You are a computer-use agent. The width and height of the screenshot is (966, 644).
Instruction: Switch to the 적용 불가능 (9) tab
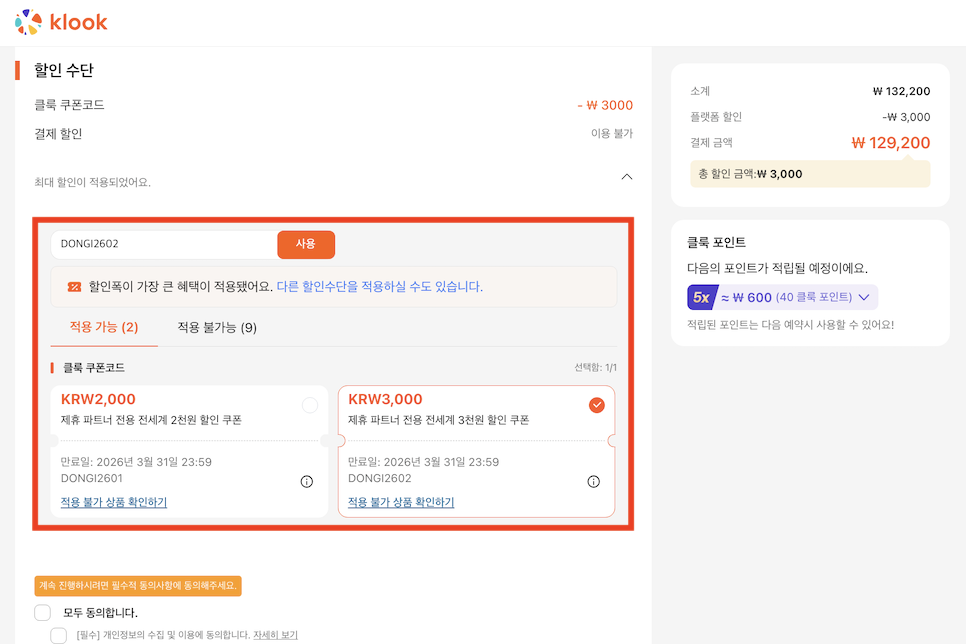click(x=217, y=327)
